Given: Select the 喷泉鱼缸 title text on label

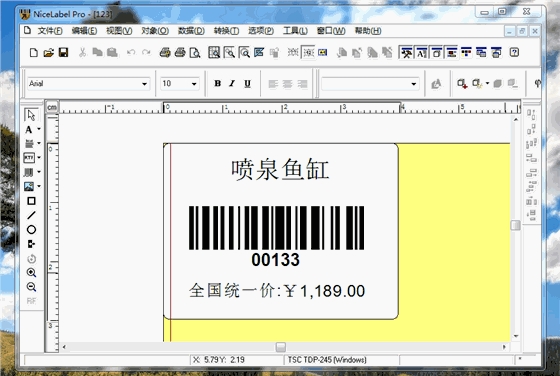Looking at the screenshot, I should pos(280,169).
